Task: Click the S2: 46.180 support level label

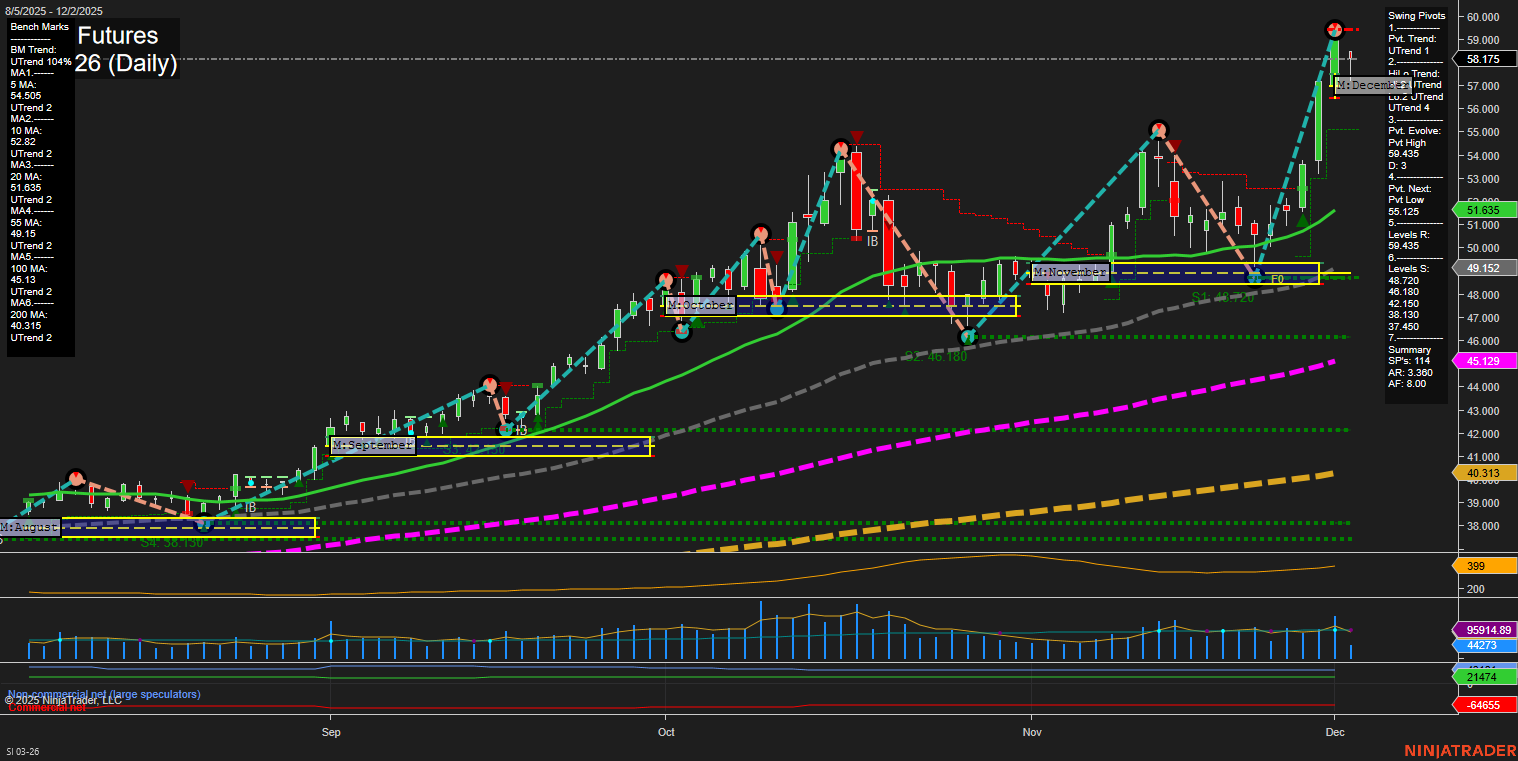Action: 936,356
